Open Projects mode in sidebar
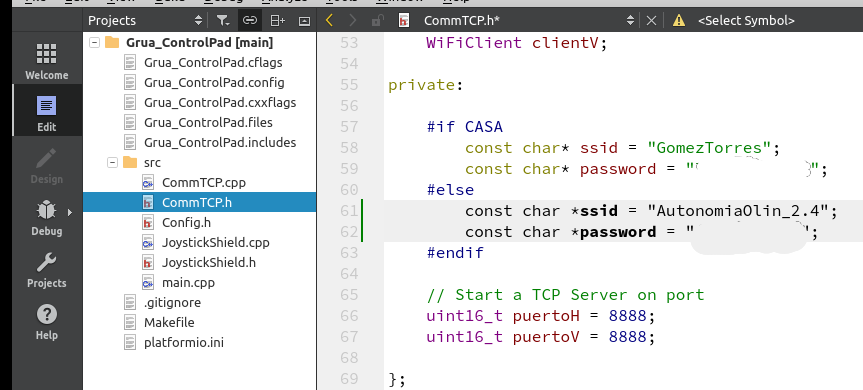 tap(47, 270)
